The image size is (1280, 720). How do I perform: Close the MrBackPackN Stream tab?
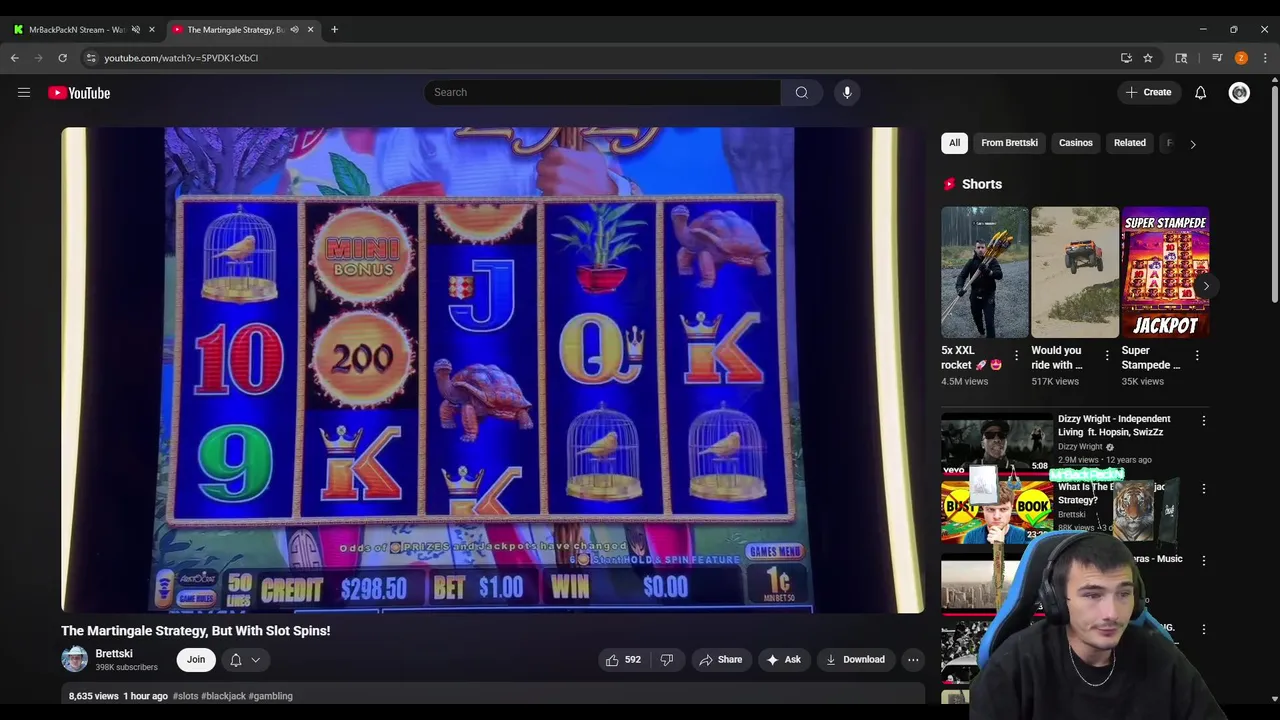coord(152,29)
